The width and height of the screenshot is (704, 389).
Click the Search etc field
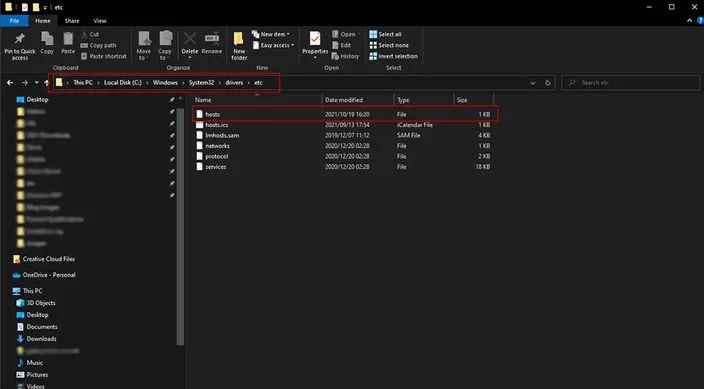pos(630,83)
